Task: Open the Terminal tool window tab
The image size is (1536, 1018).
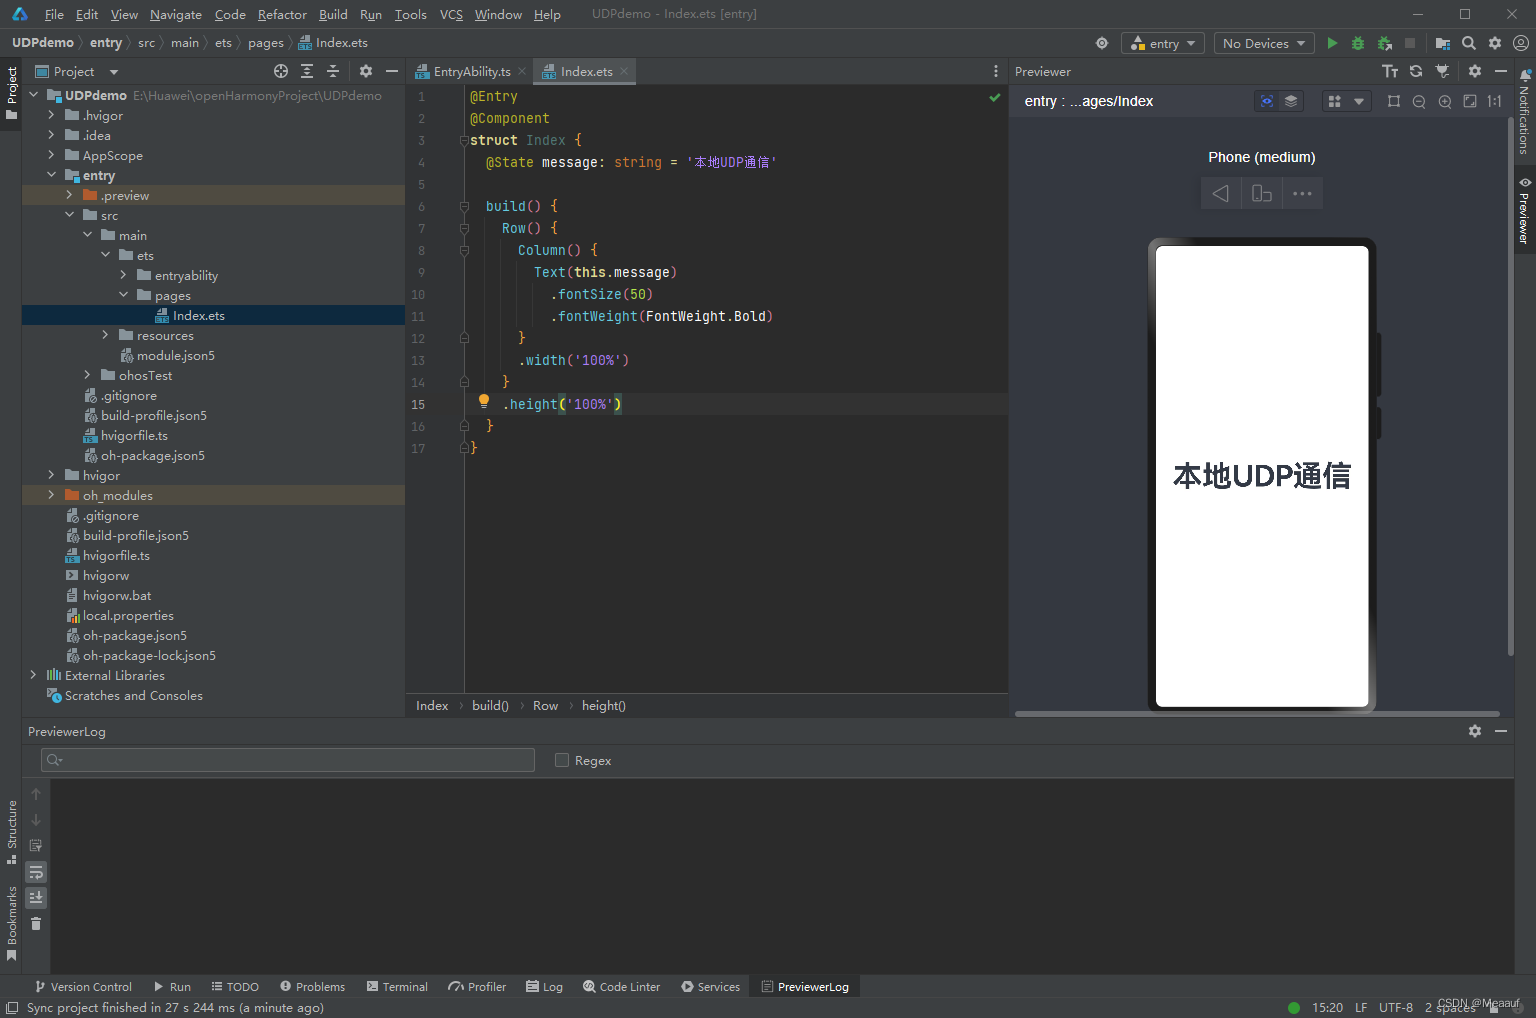Action: [x=397, y=986]
